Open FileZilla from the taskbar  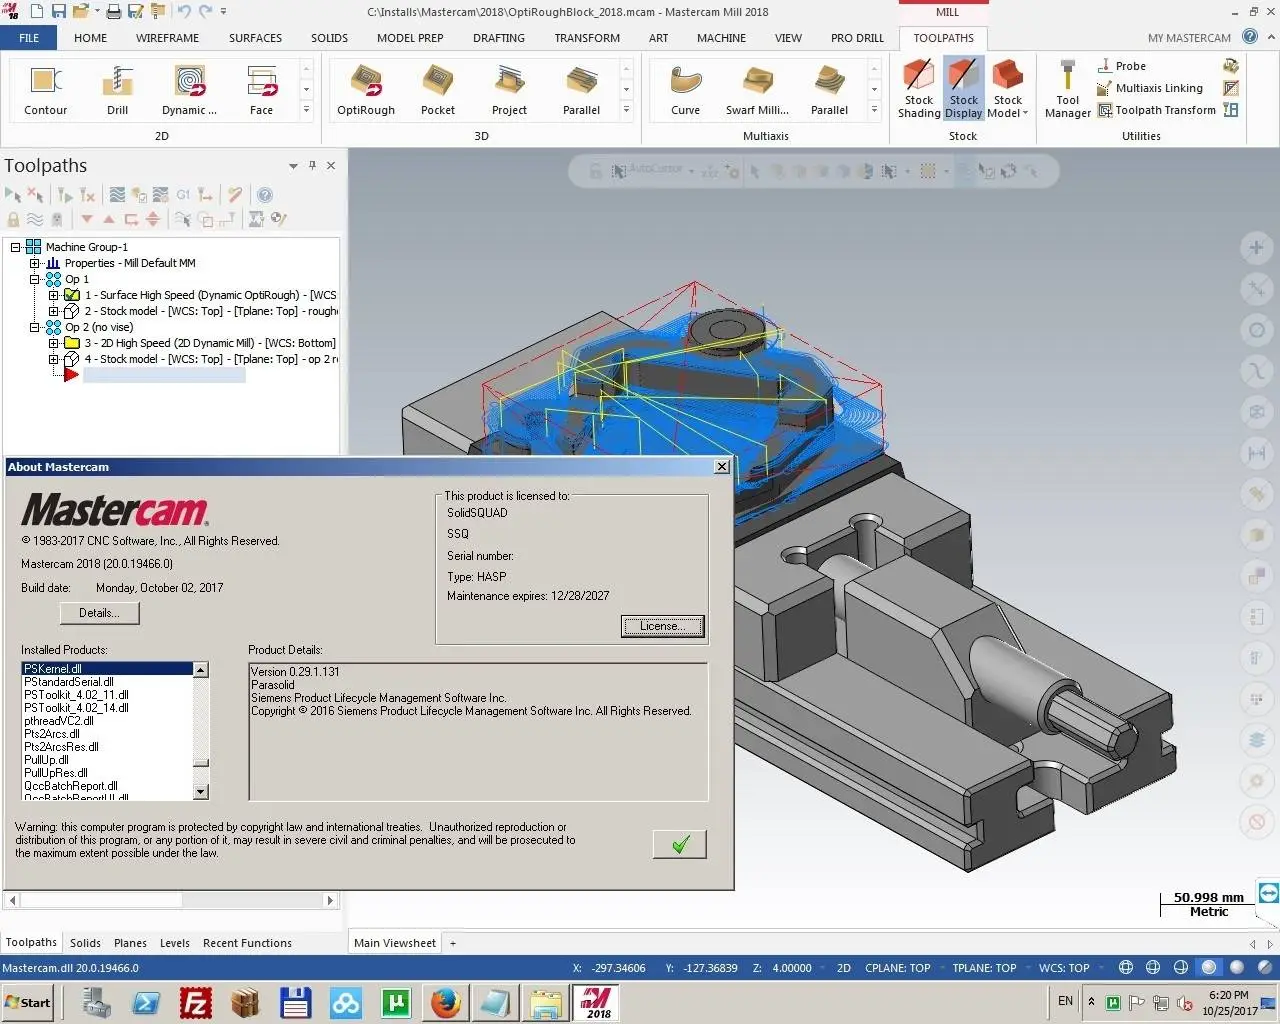pos(195,1002)
